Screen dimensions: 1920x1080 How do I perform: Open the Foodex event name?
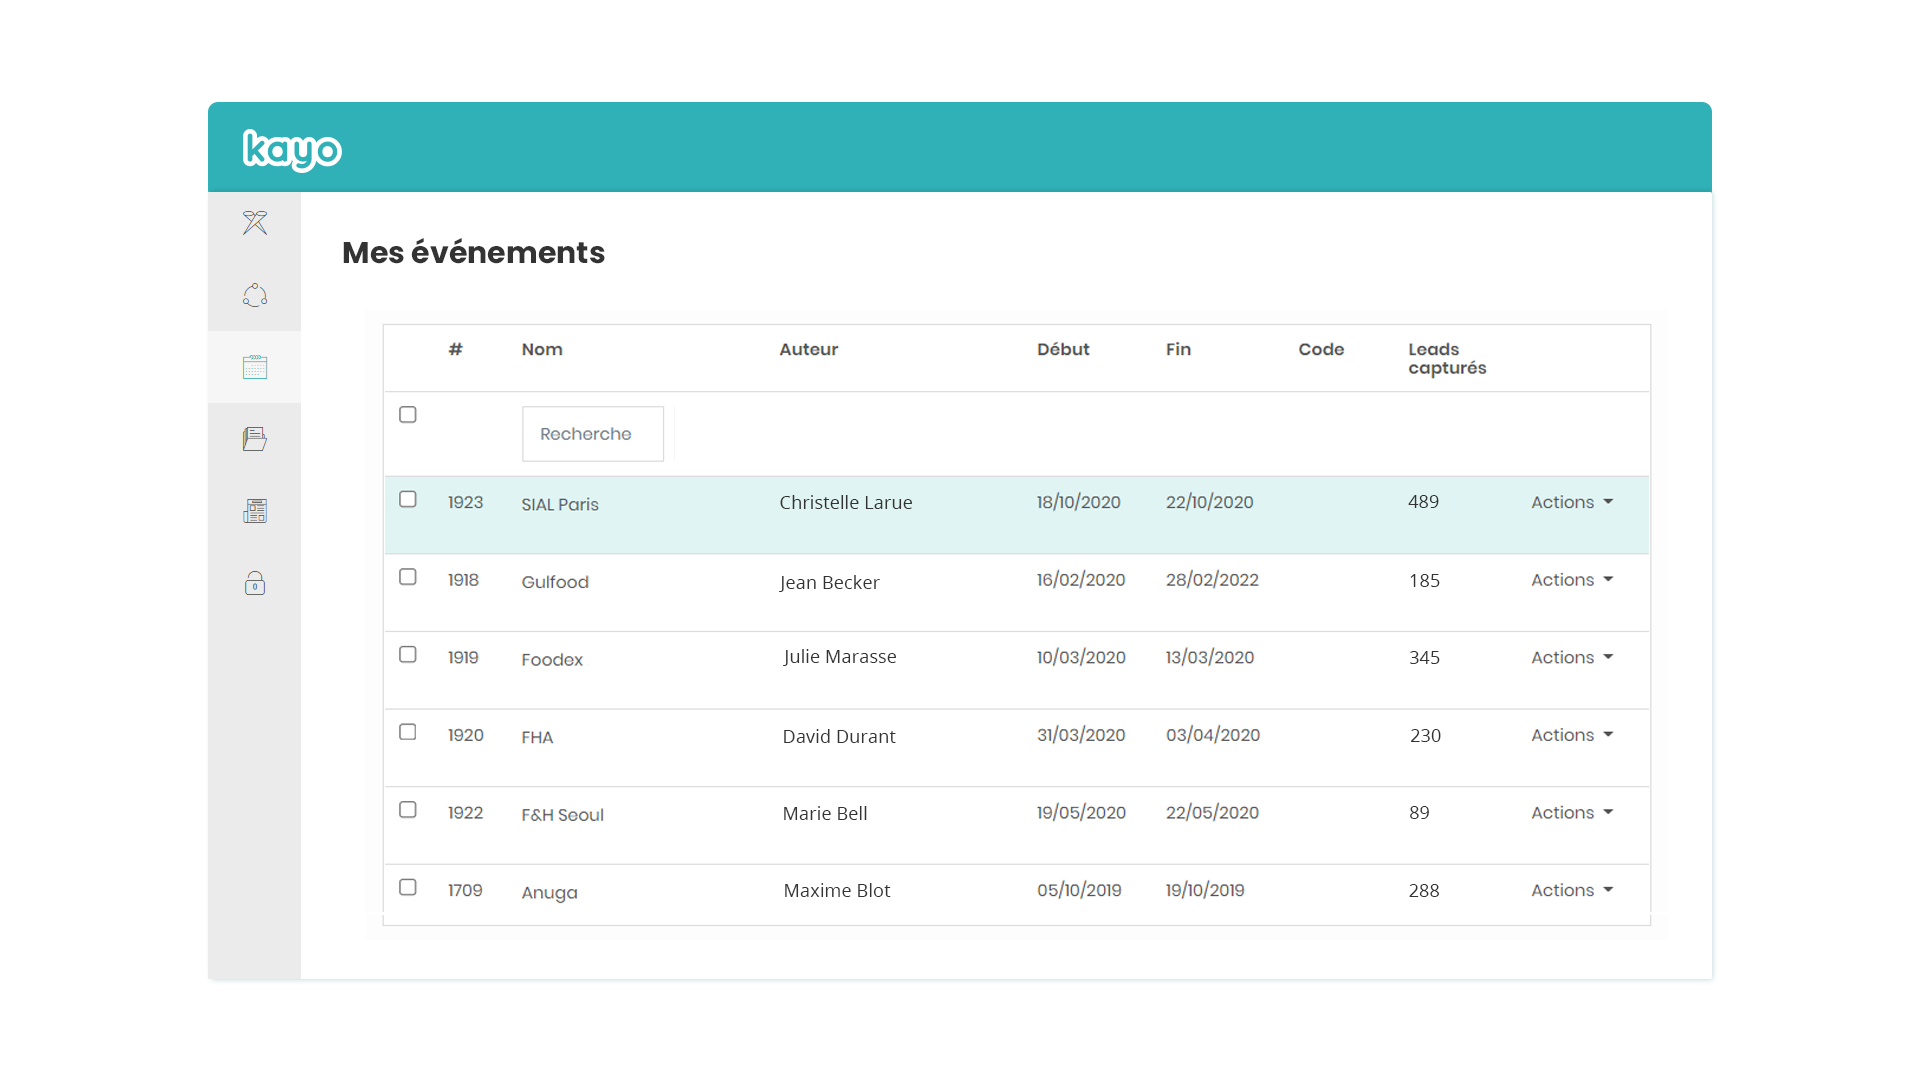(552, 660)
